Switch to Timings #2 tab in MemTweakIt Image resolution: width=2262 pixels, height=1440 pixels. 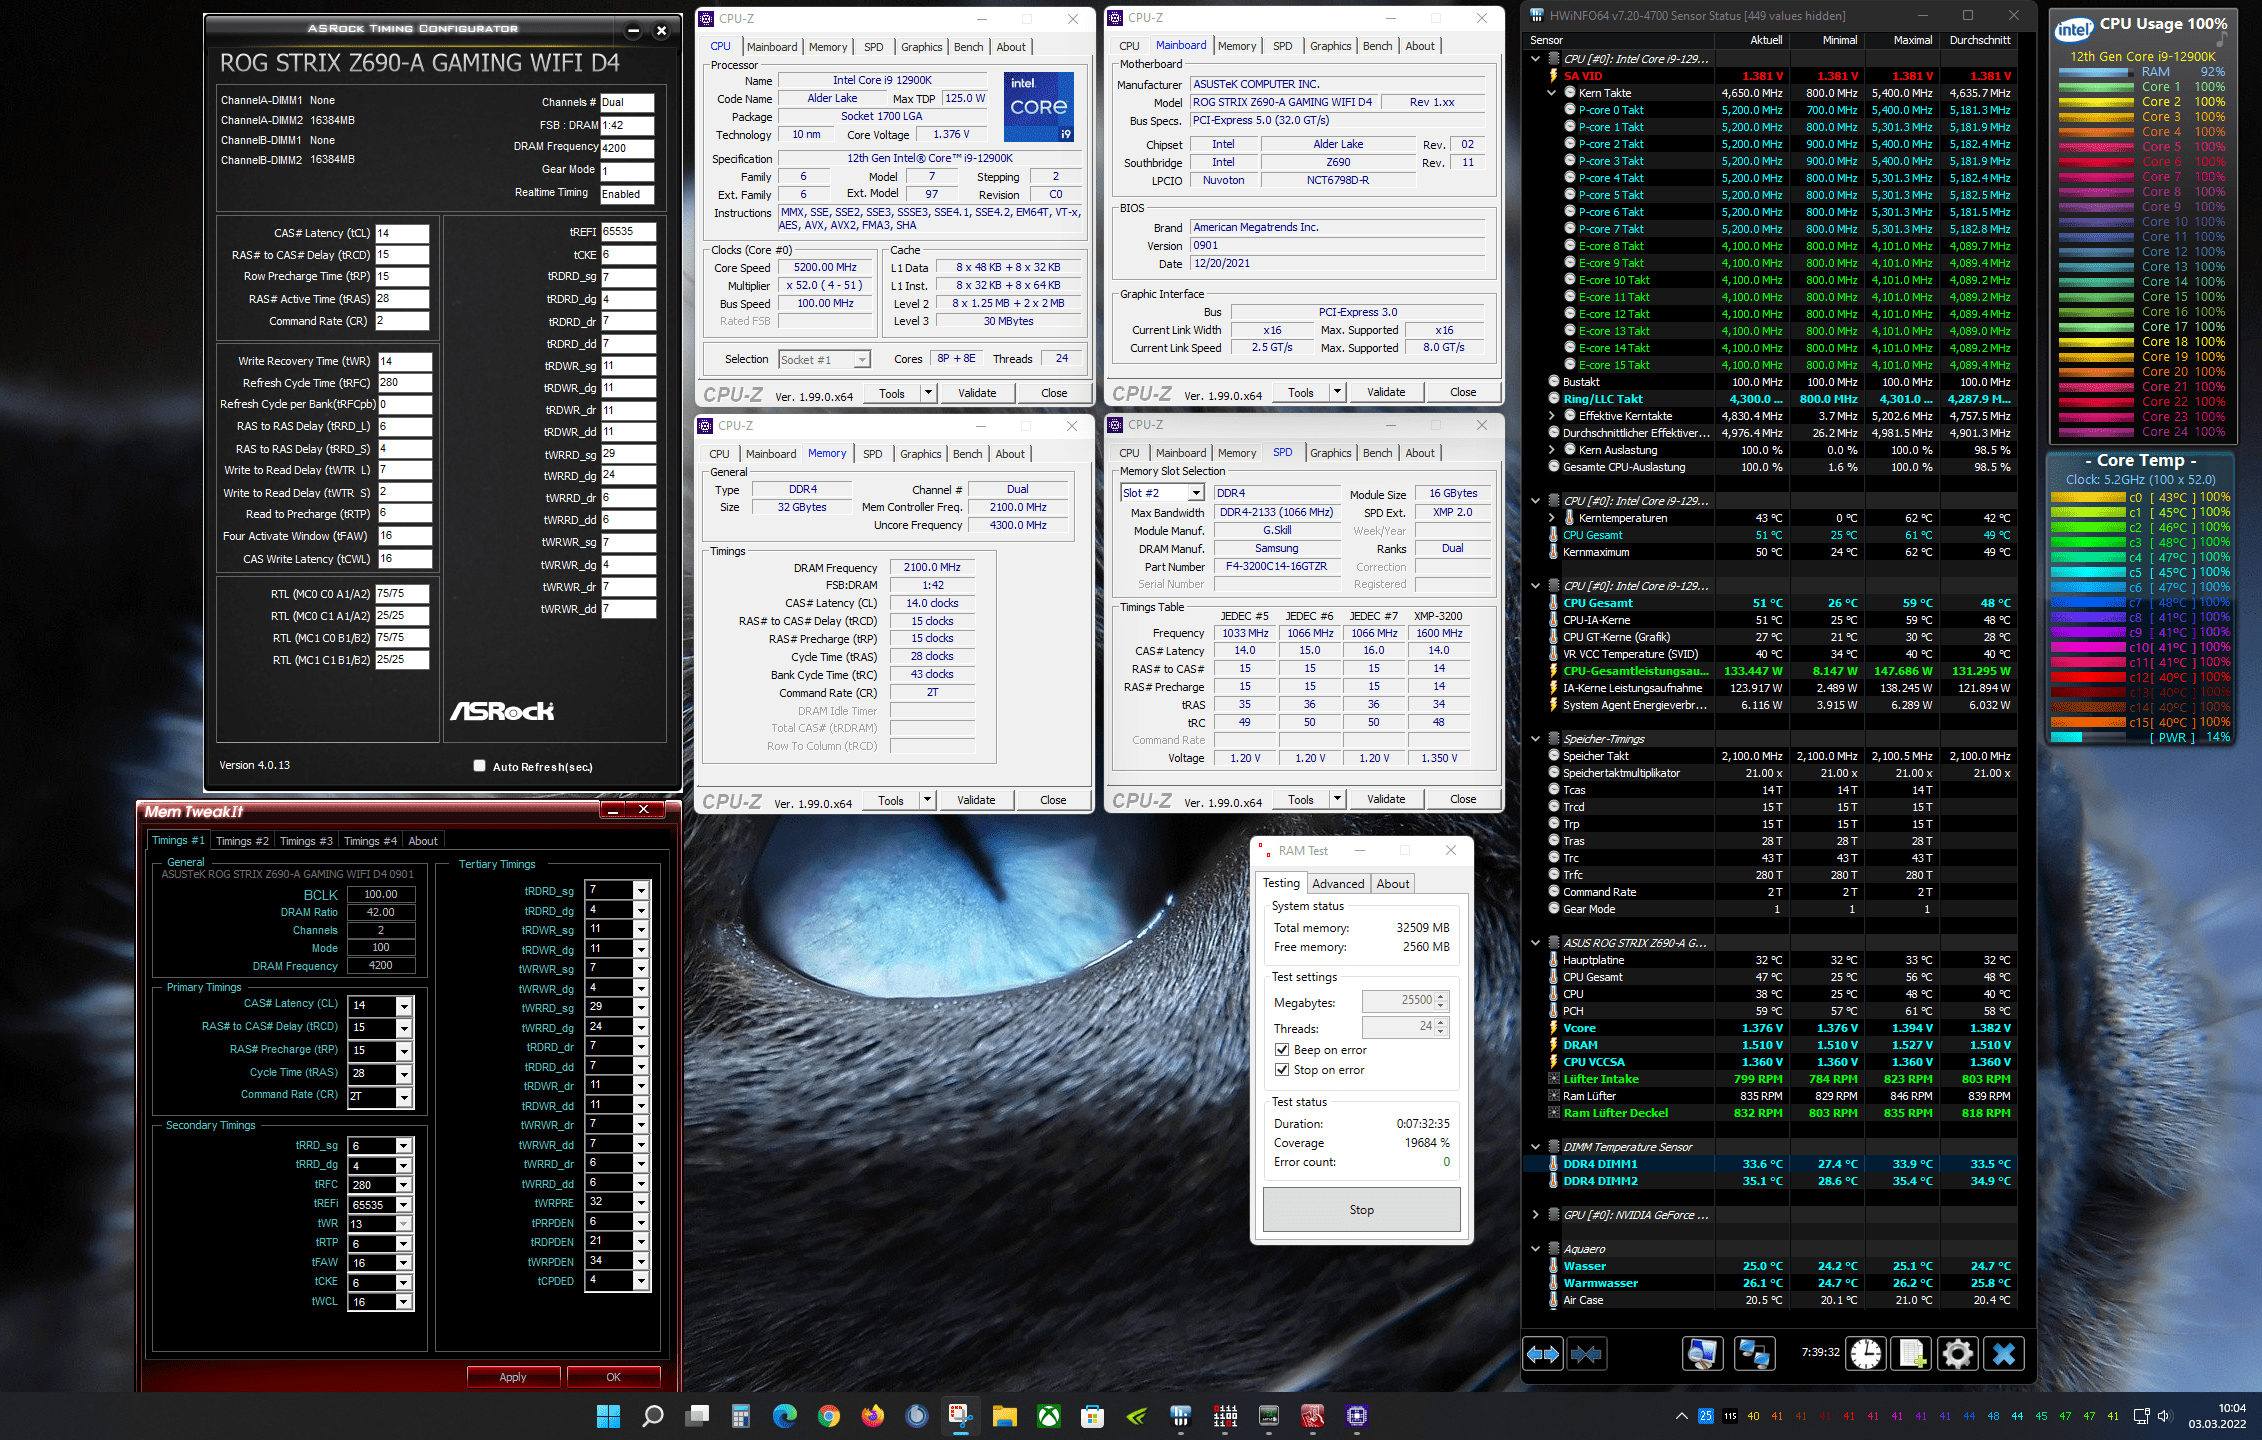coord(242,841)
